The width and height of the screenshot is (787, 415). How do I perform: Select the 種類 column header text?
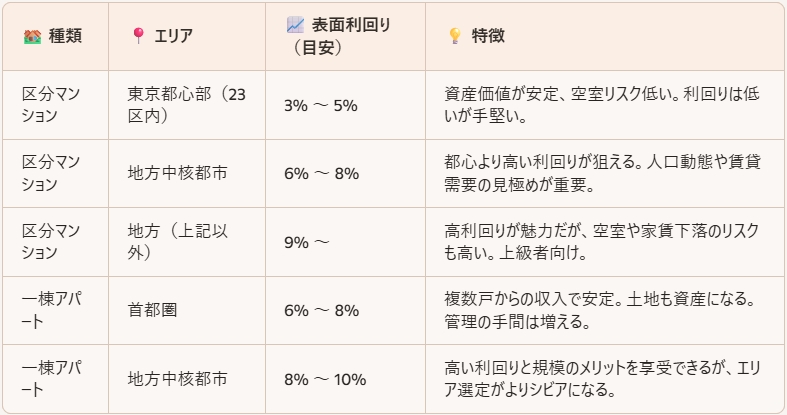tap(65, 36)
